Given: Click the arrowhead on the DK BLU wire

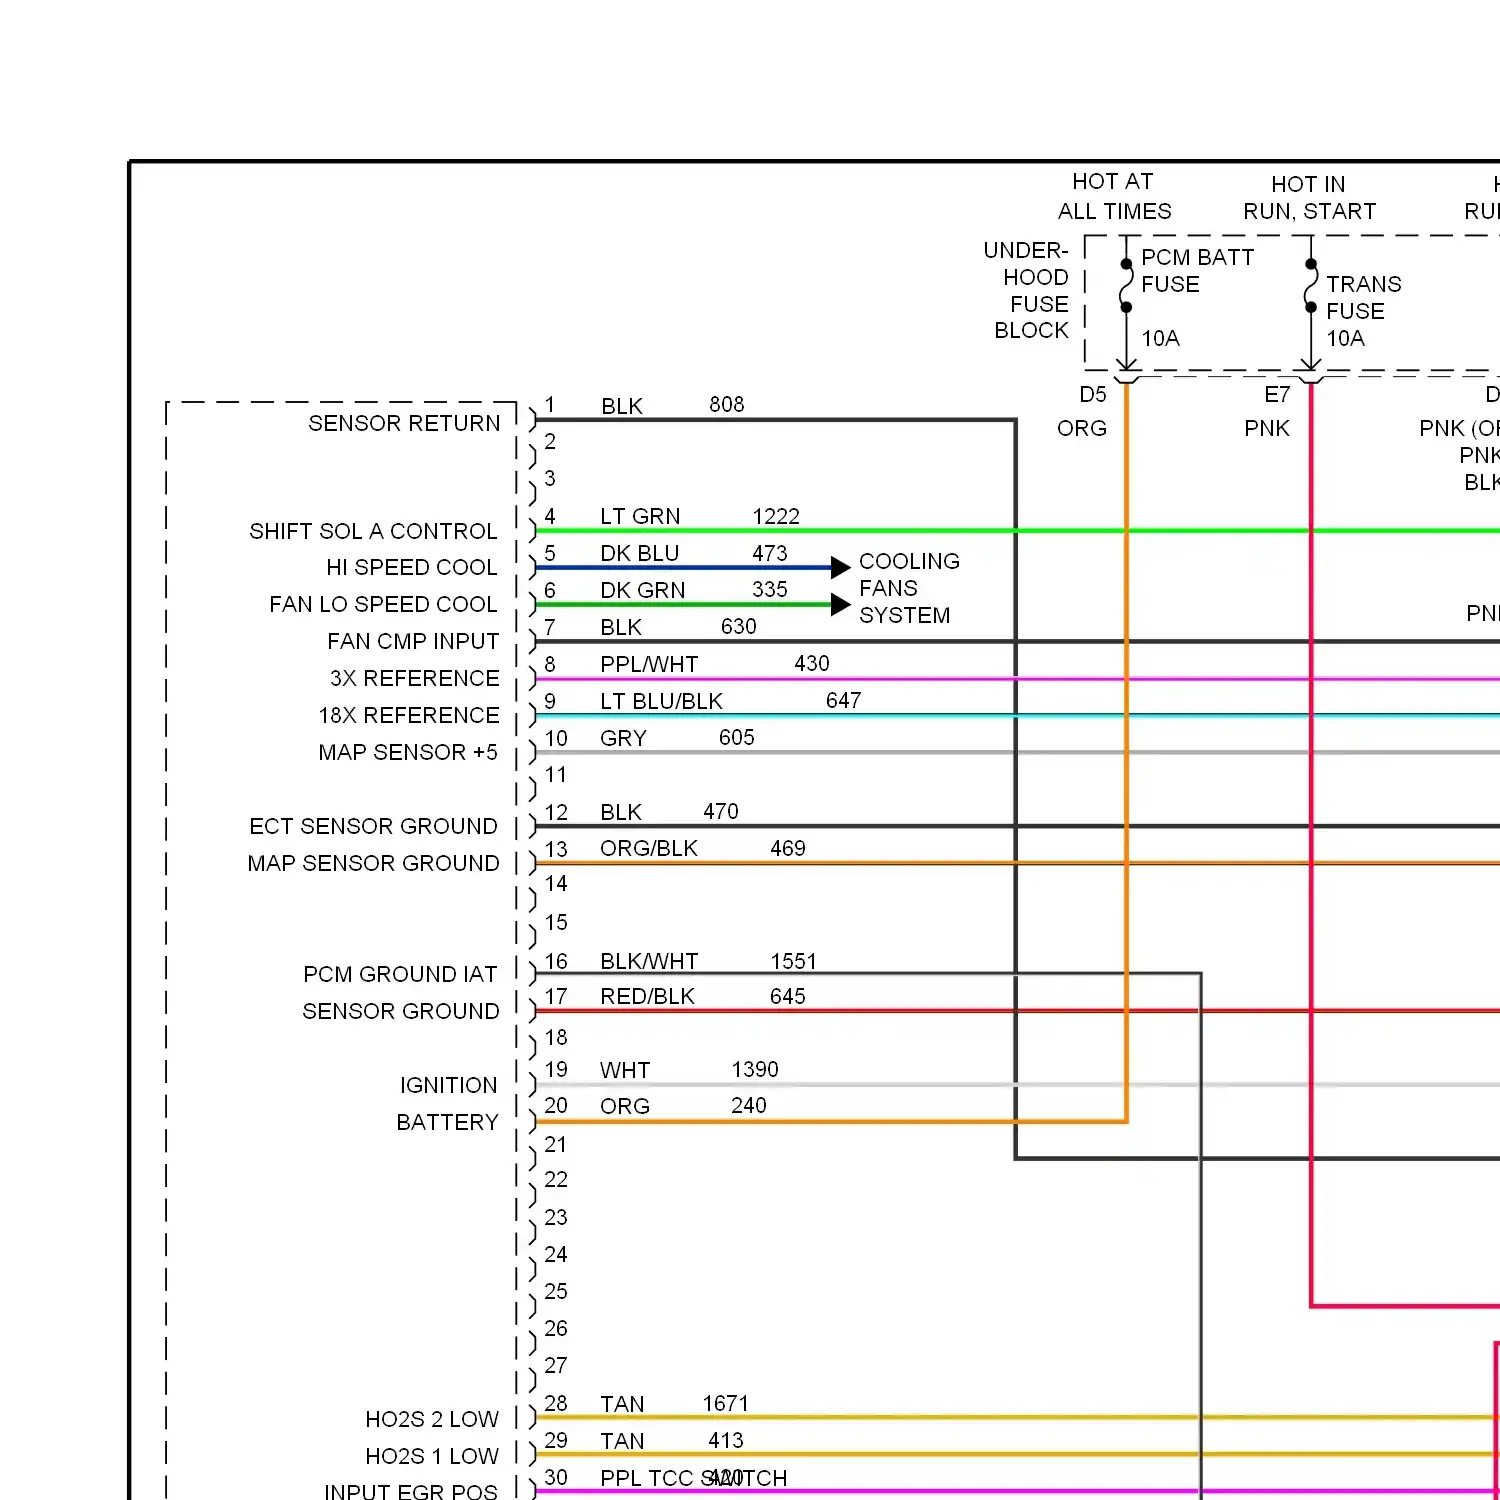Looking at the screenshot, I should tap(840, 567).
